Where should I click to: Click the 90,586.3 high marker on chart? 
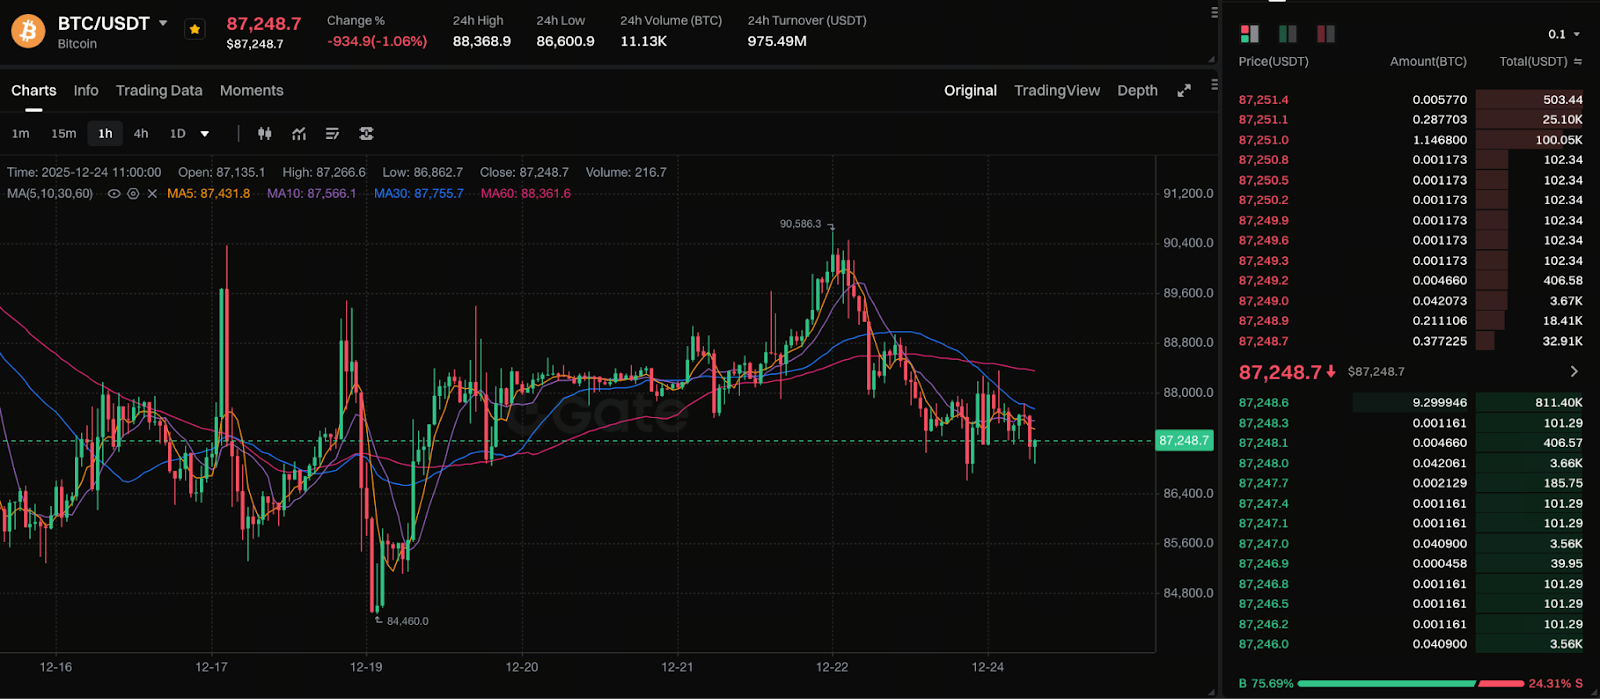click(801, 224)
